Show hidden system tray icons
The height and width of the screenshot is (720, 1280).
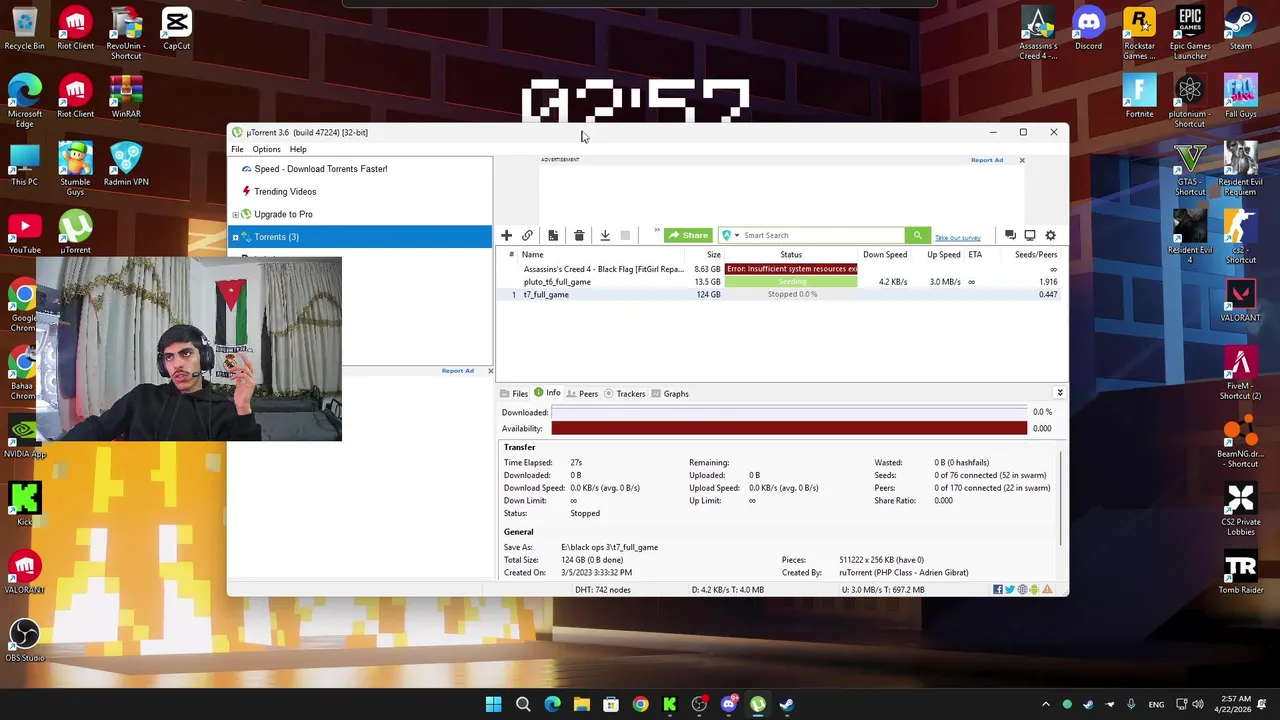coord(1046,704)
